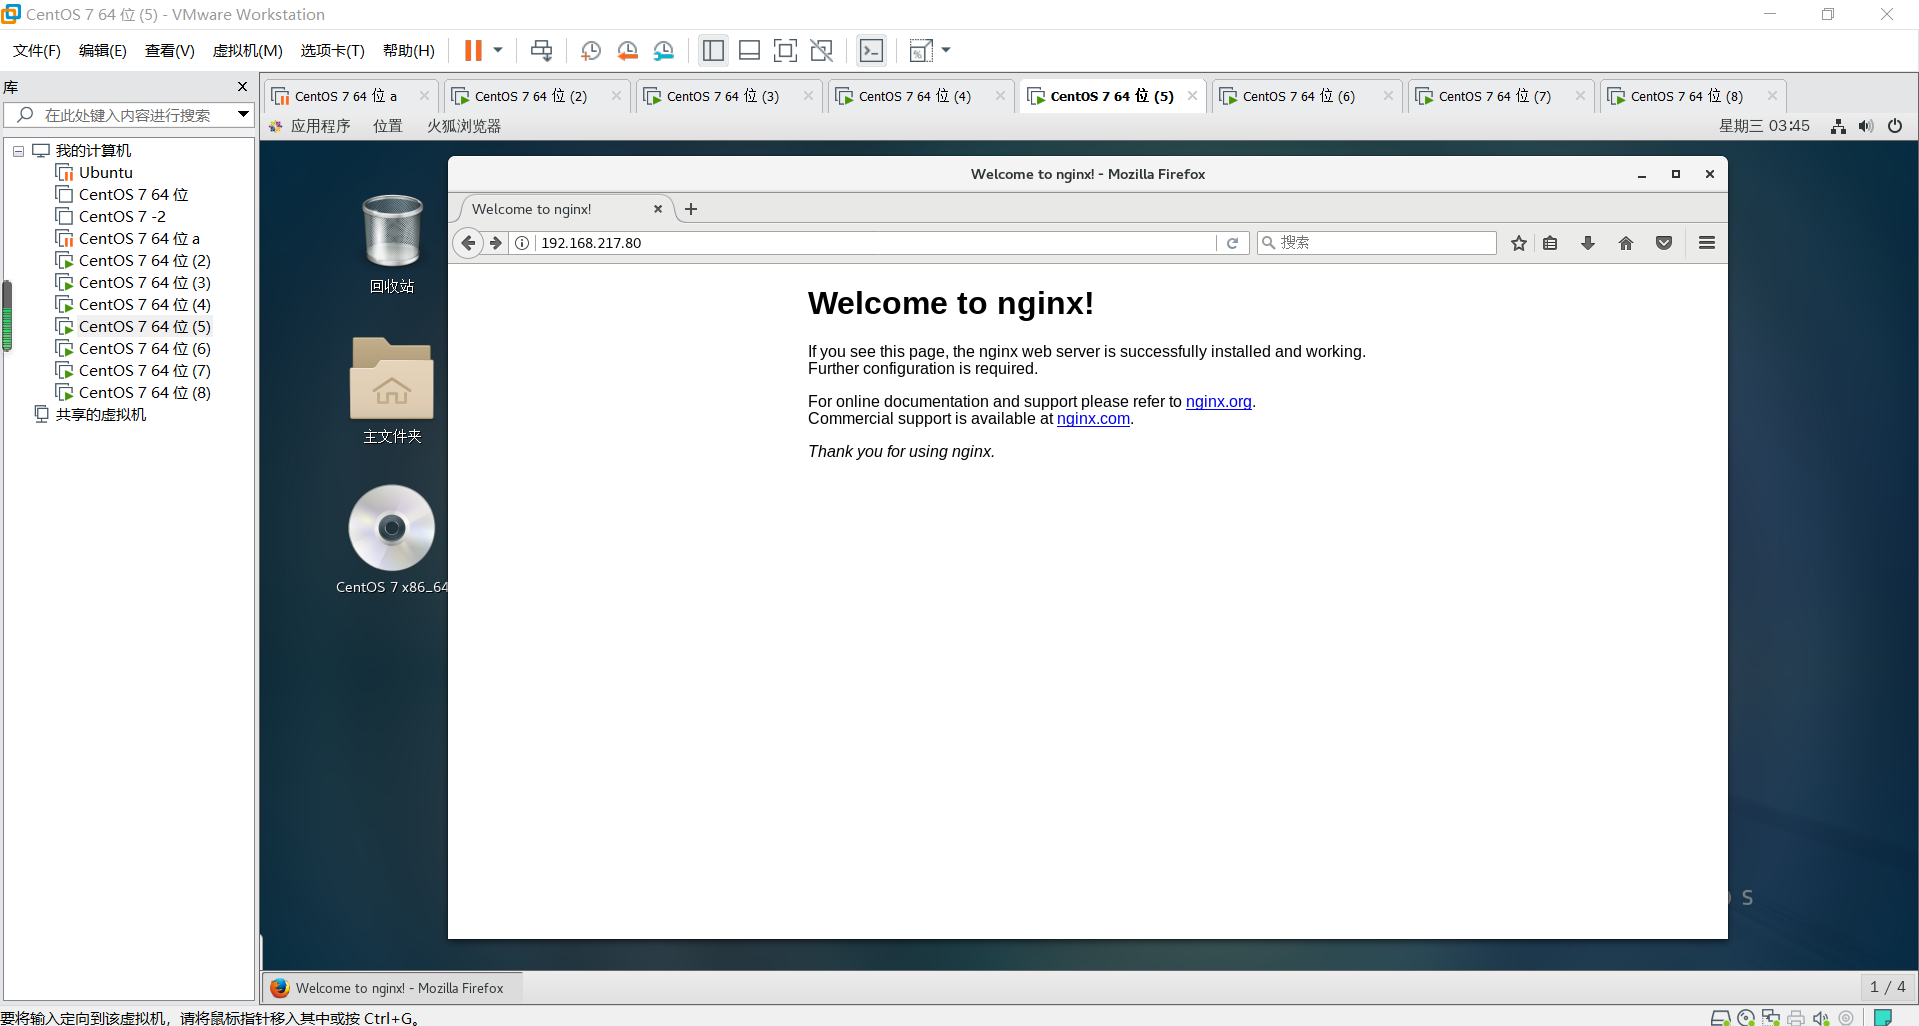Open the 帮助(H) menu
The image size is (1919, 1026).
pyautogui.click(x=409, y=51)
